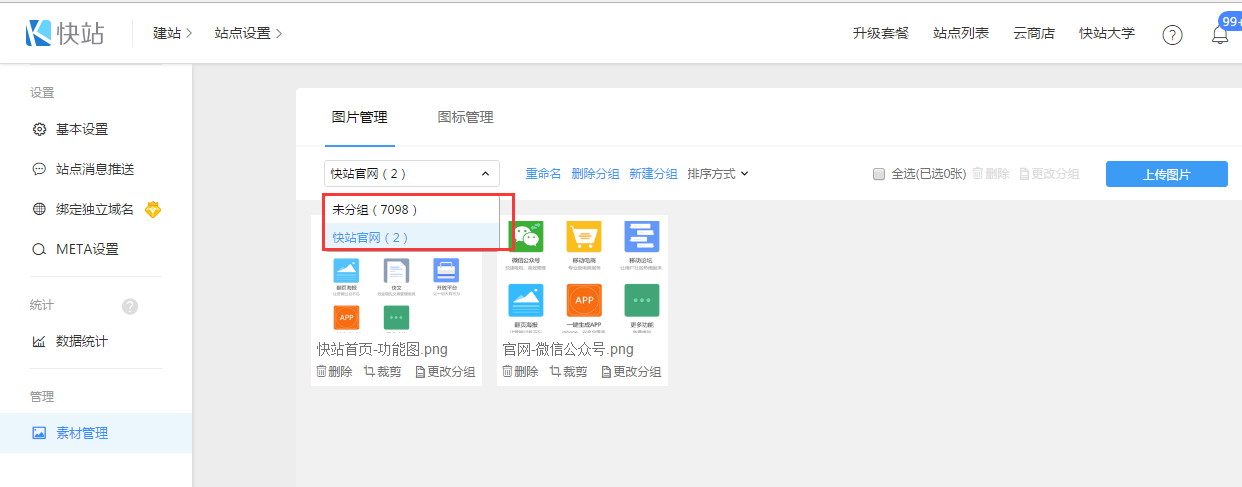The height and width of the screenshot is (487, 1242).
Task: Click the Kuaizhan logo icon
Action: coord(40,33)
